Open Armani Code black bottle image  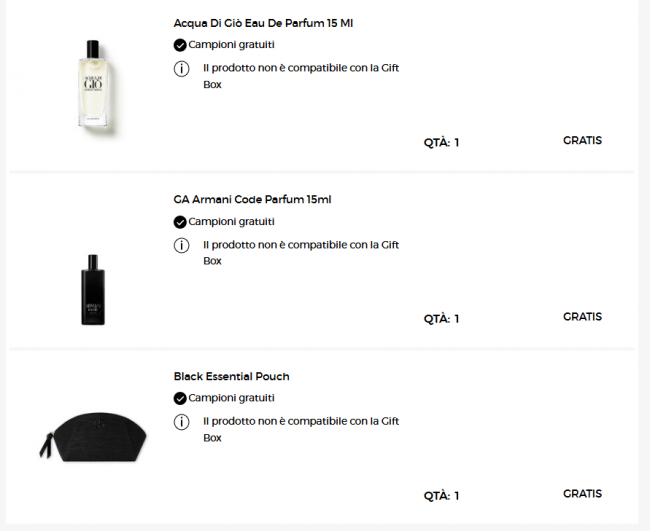click(93, 290)
